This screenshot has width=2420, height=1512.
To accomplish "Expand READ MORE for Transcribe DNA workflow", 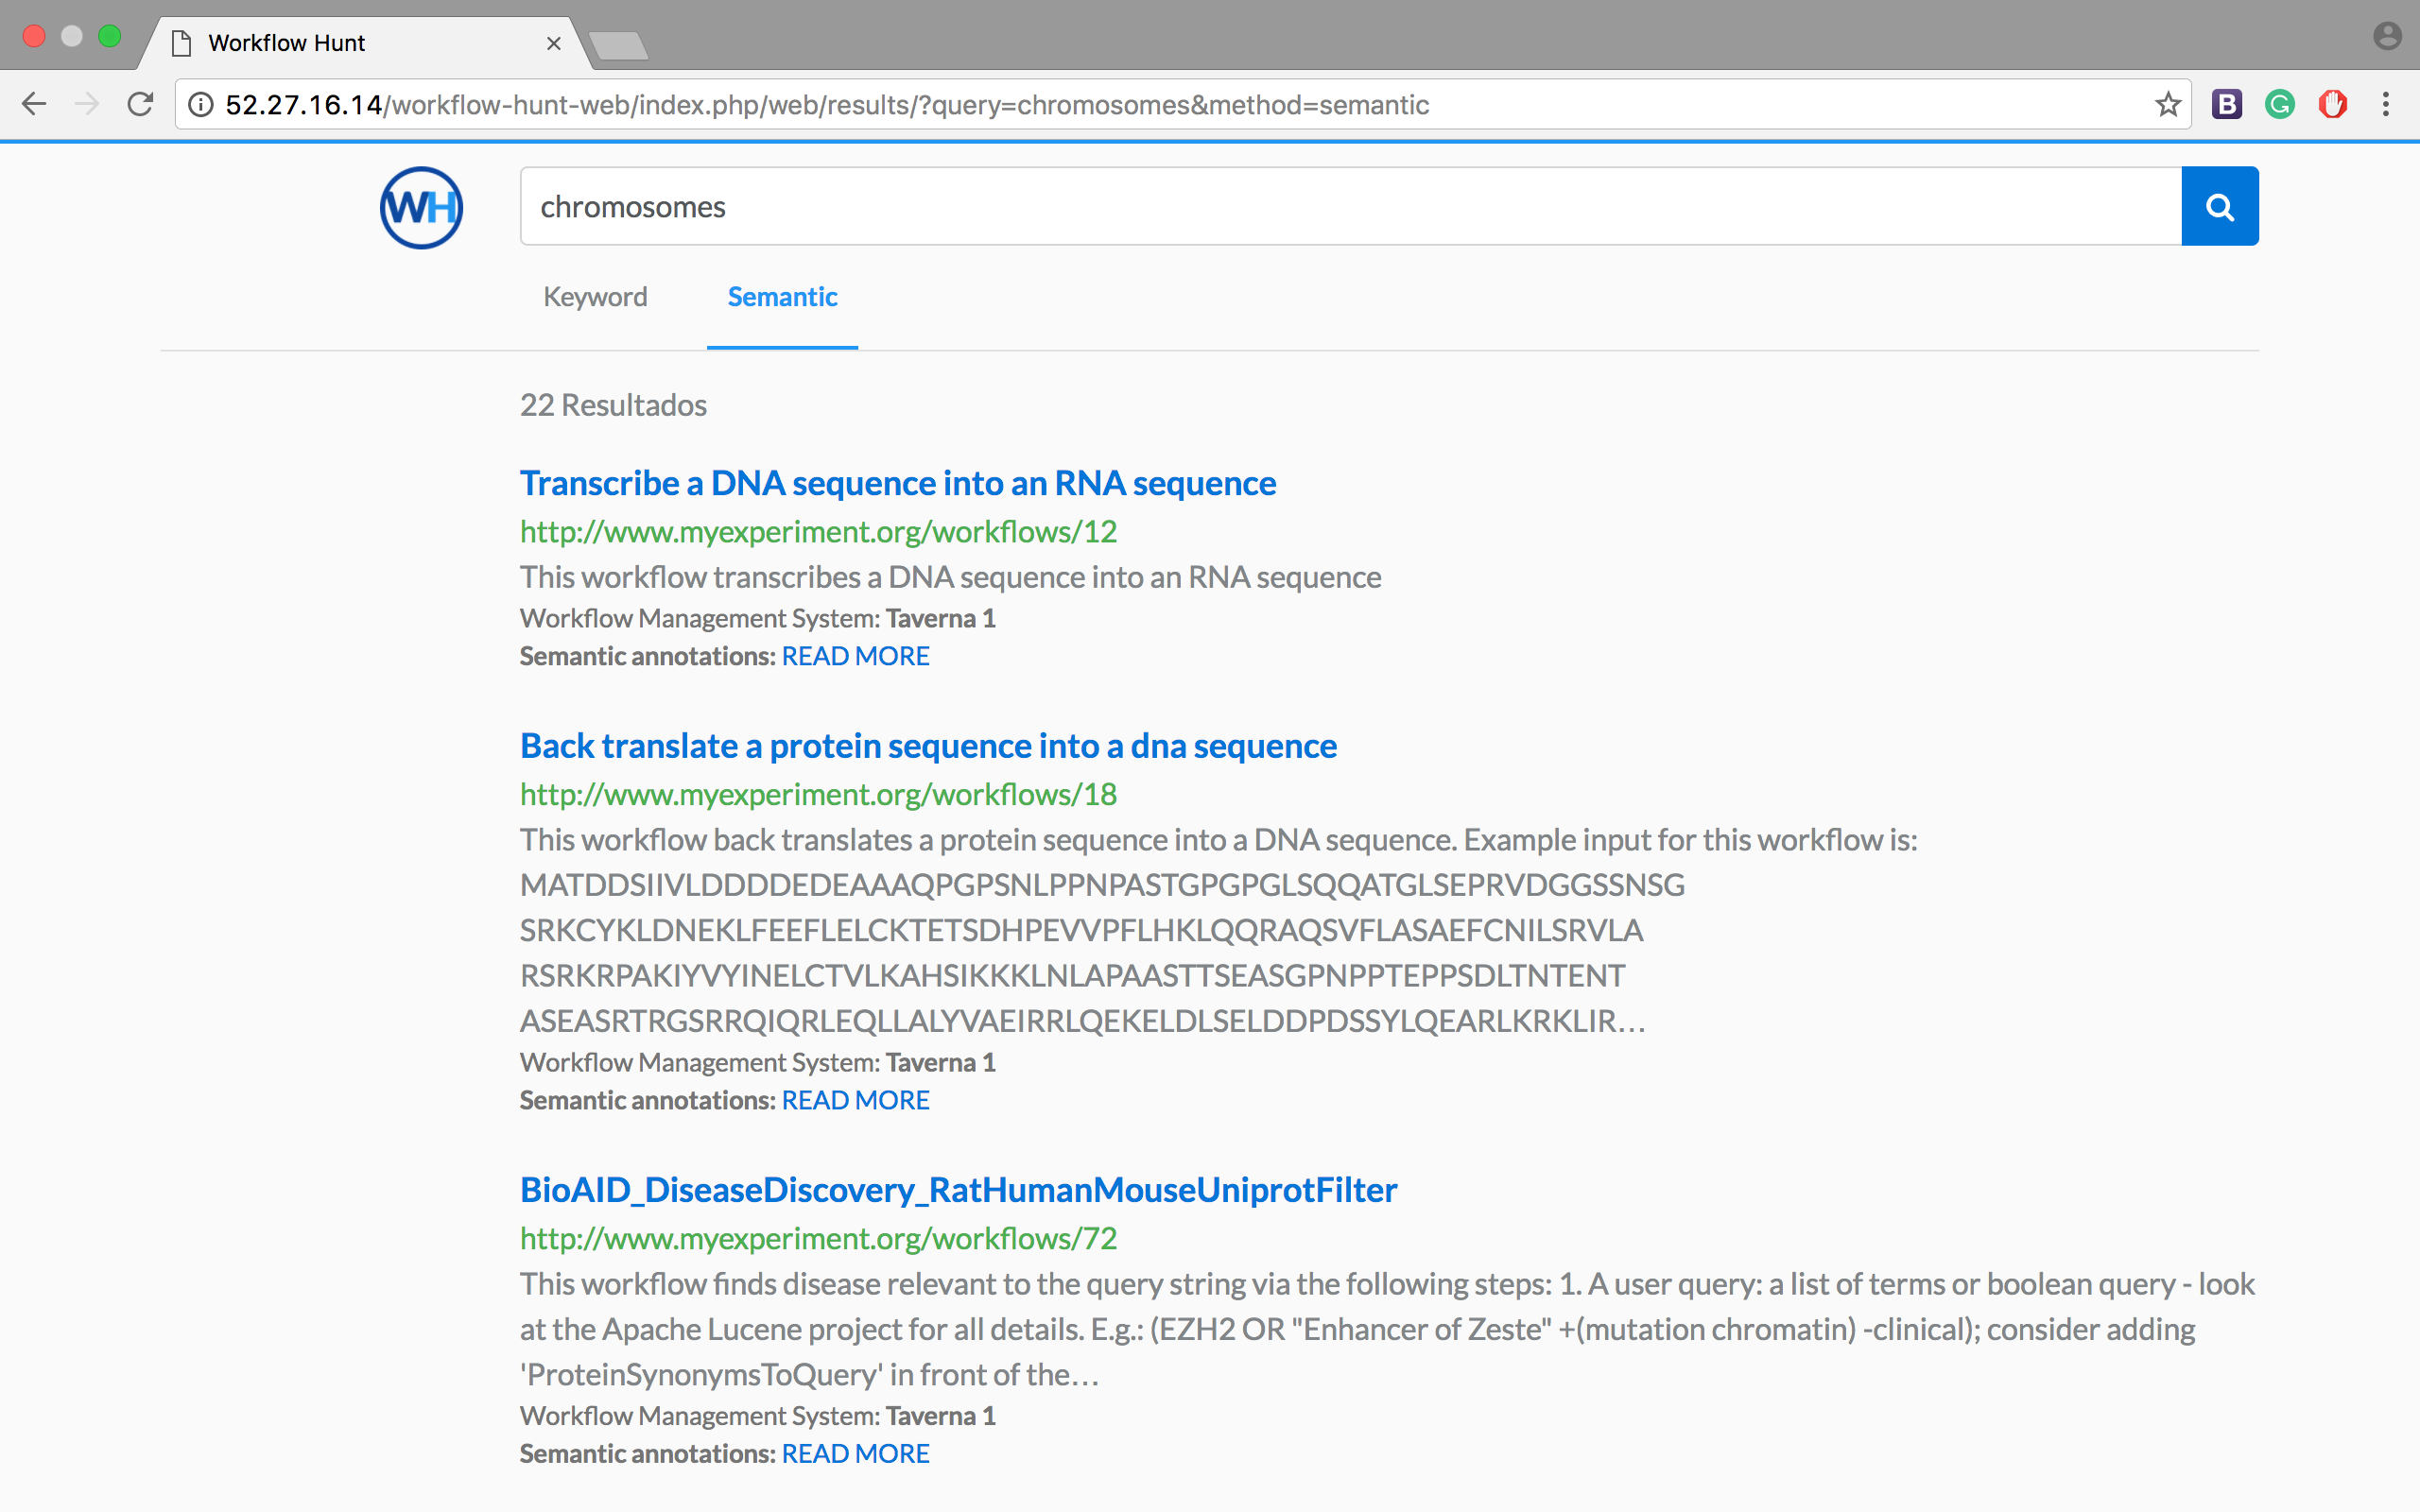I will tap(855, 656).
